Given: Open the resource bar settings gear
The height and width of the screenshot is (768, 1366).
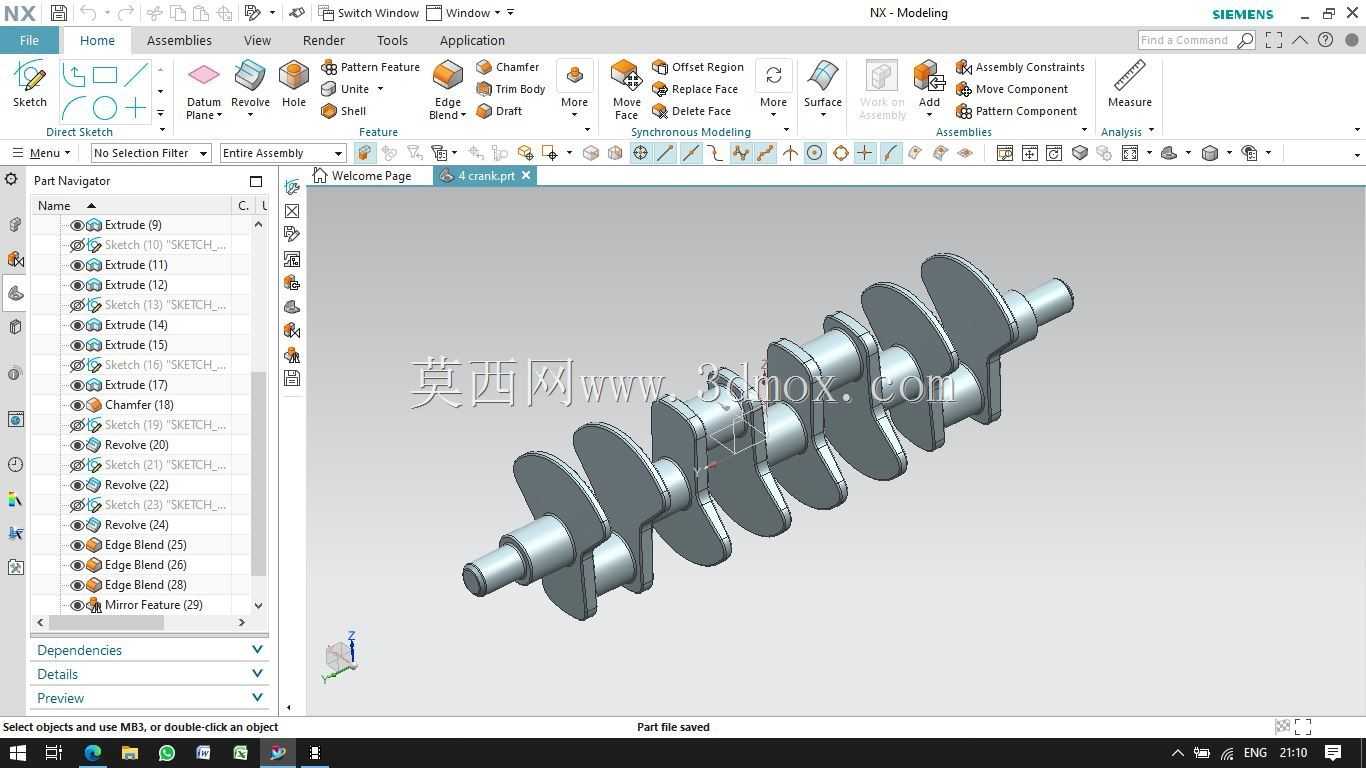Looking at the screenshot, I should point(11,179).
